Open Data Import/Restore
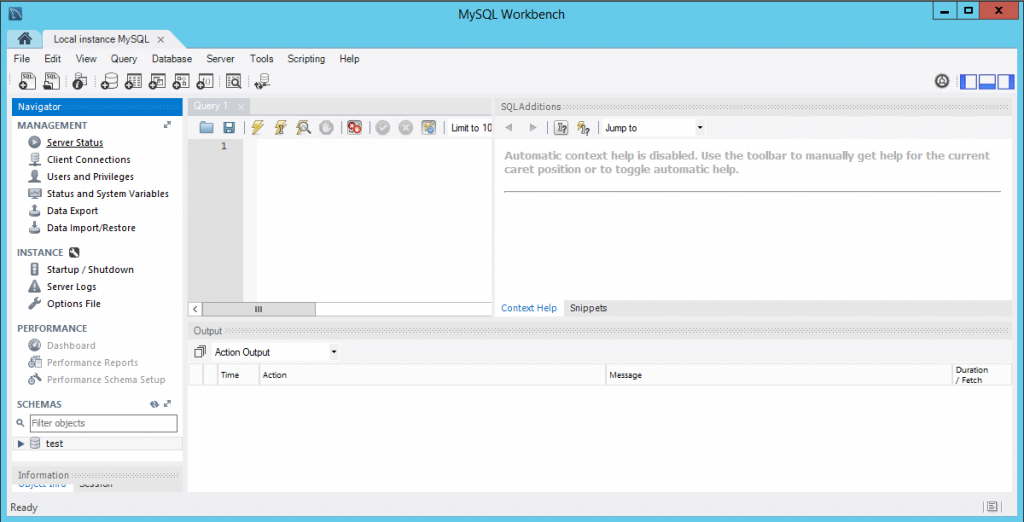Image resolution: width=1024 pixels, height=522 pixels. click(x=91, y=227)
